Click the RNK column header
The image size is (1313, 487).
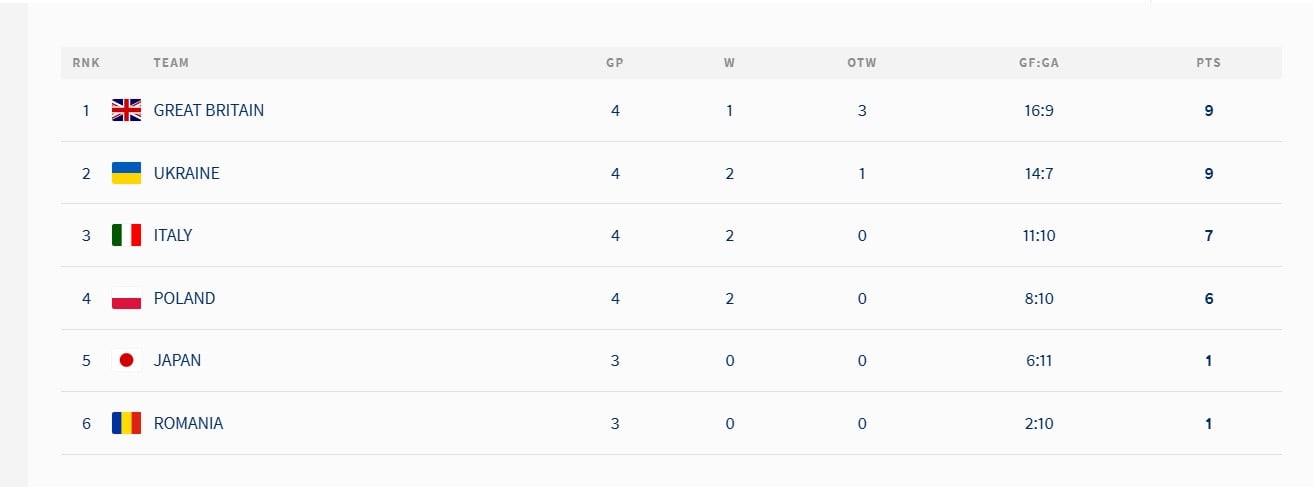click(x=86, y=63)
